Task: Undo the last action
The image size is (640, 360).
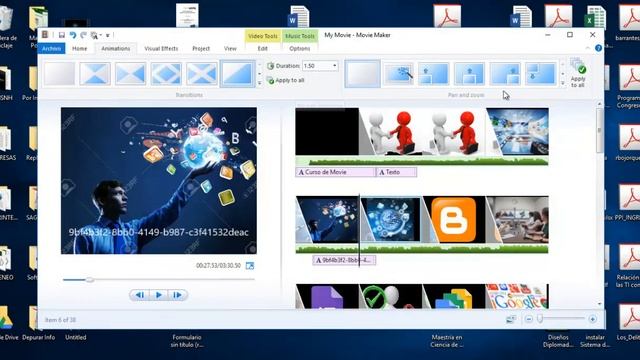Action: pos(73,36)
